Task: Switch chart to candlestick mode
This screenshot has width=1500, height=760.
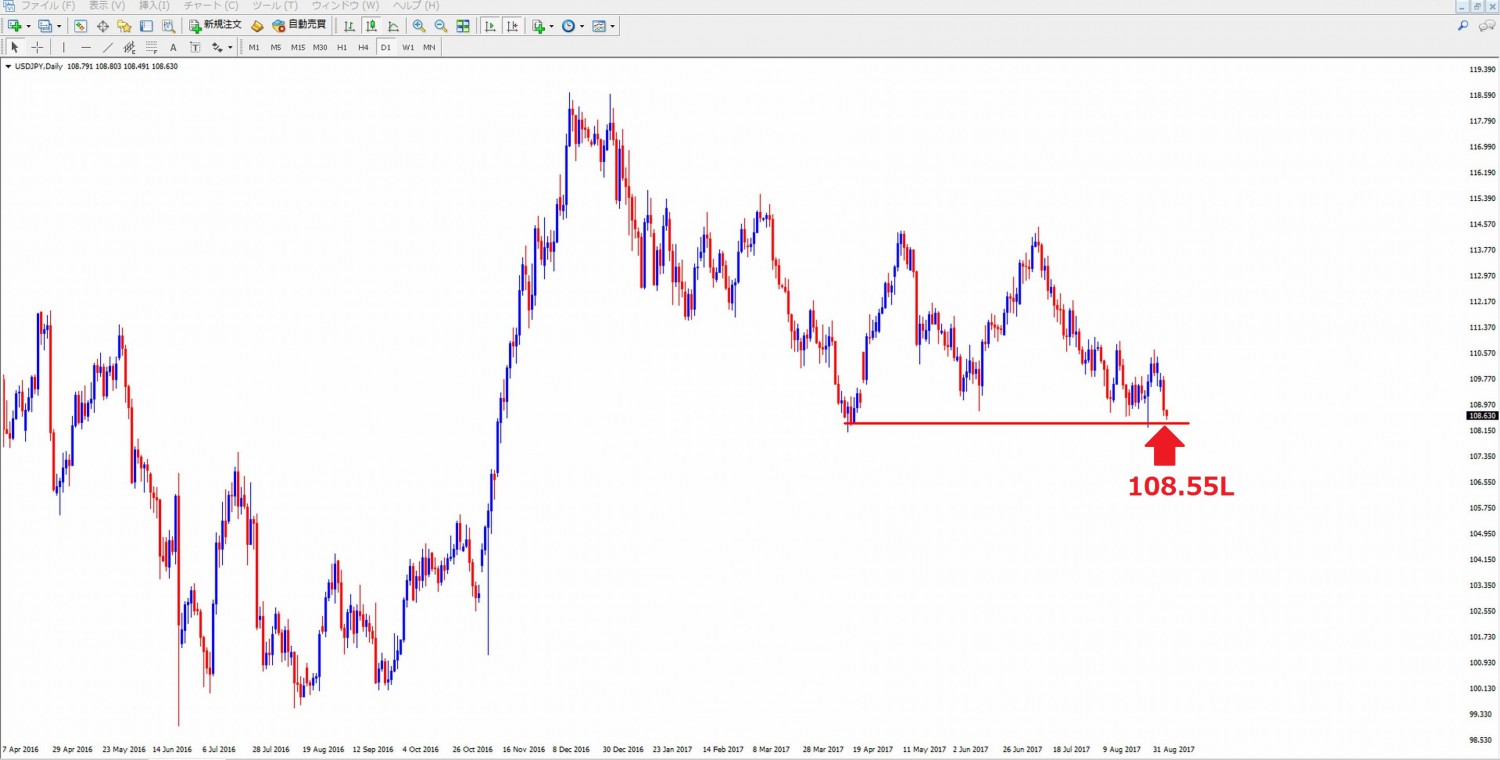Action: click(371, 26)
